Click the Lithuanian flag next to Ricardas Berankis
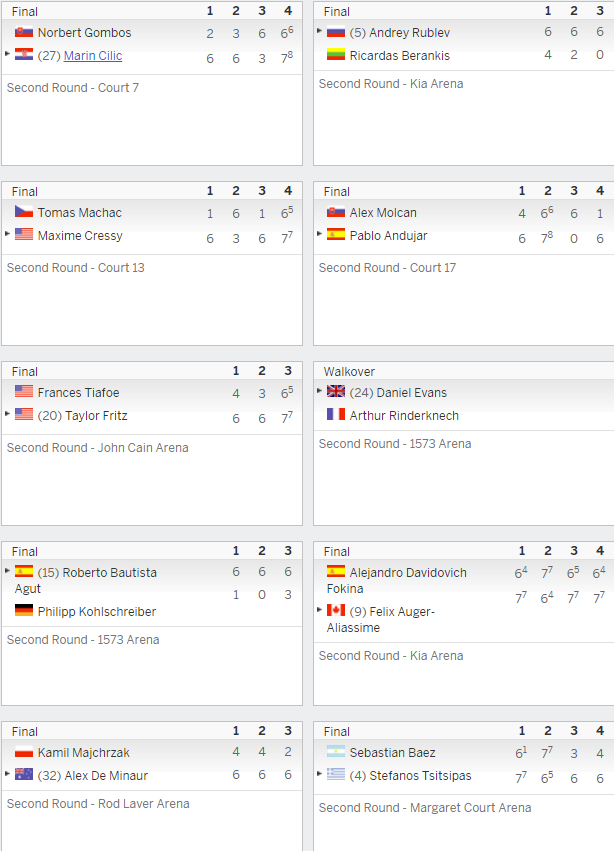This screenshot has height=851, width=614. pos(336,54)
